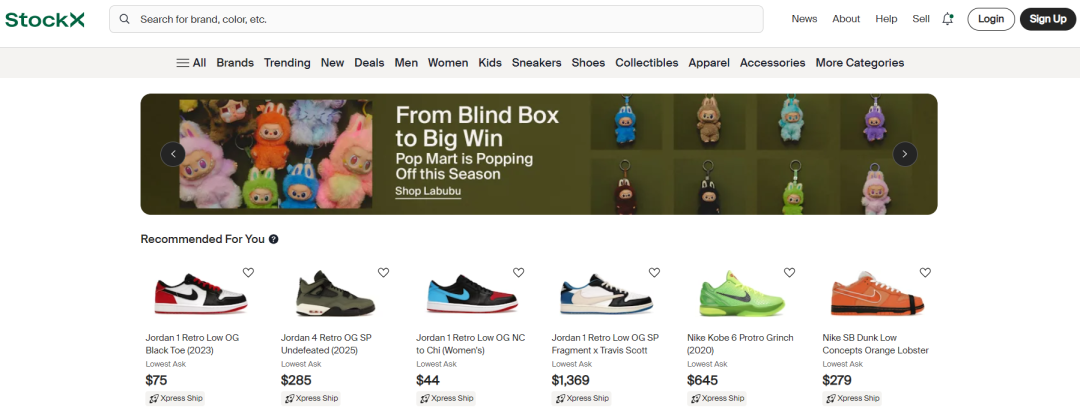
Task: Click the Jordan 1 Retro Low OG Black Toe title
Action: point(192,344)
